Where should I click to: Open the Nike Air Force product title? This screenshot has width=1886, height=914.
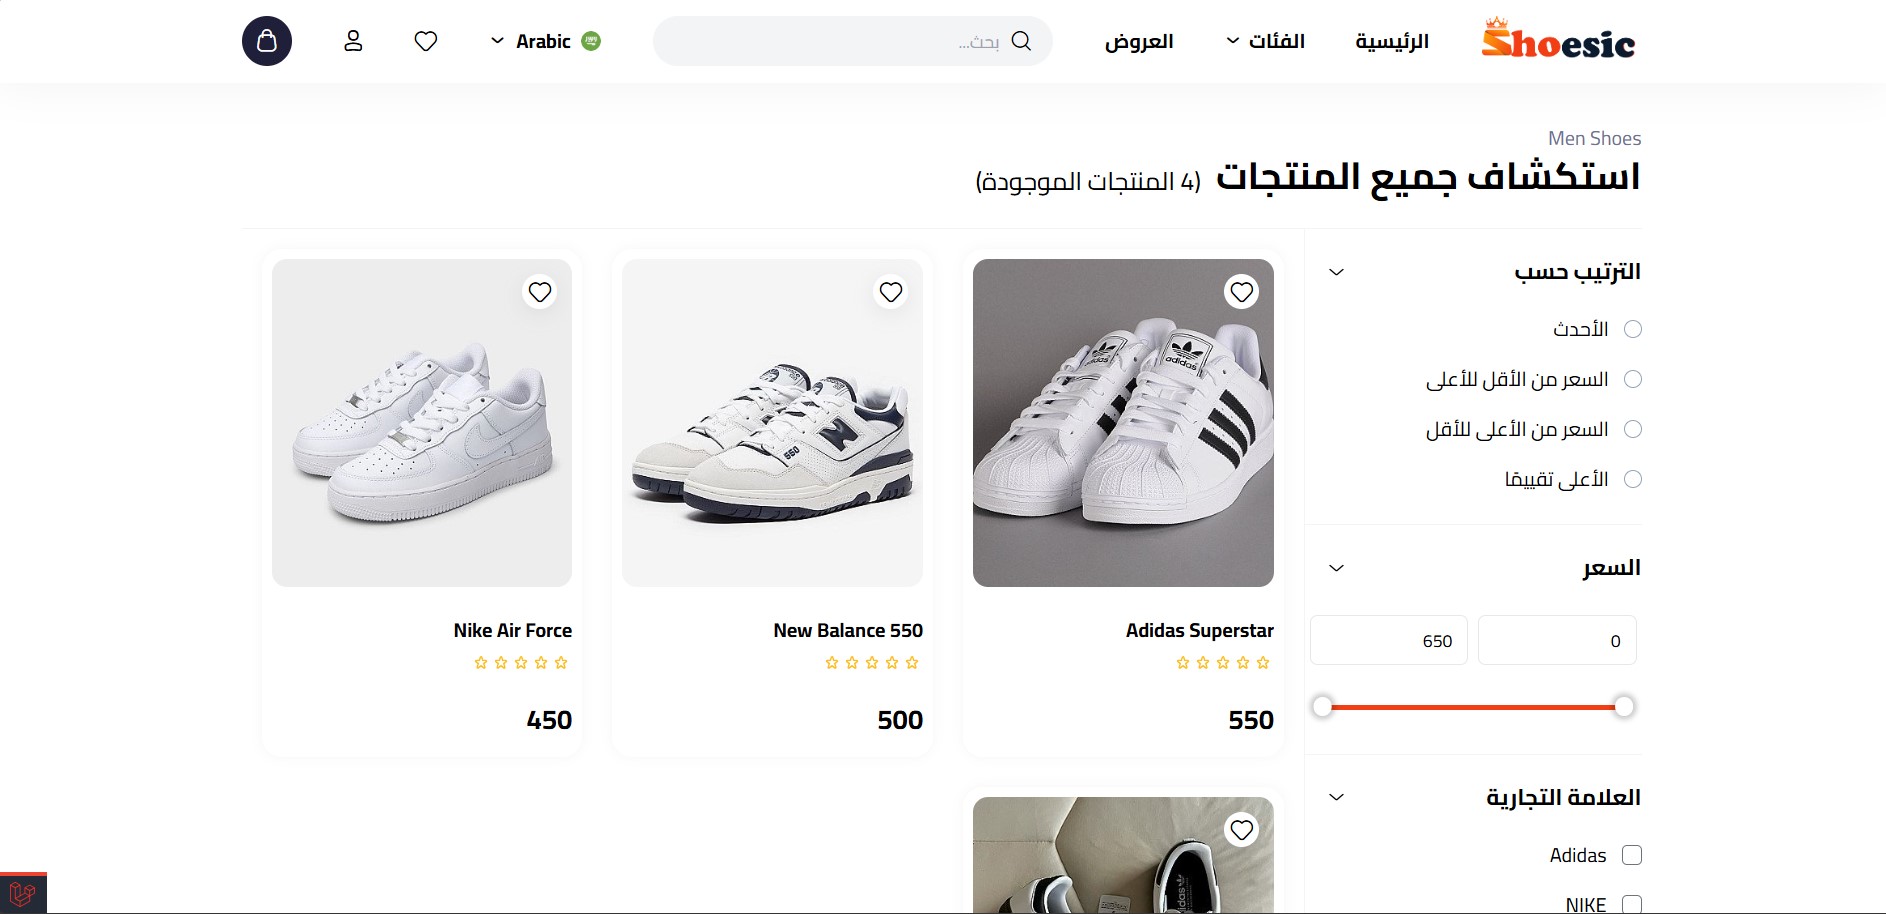[512, 630]
